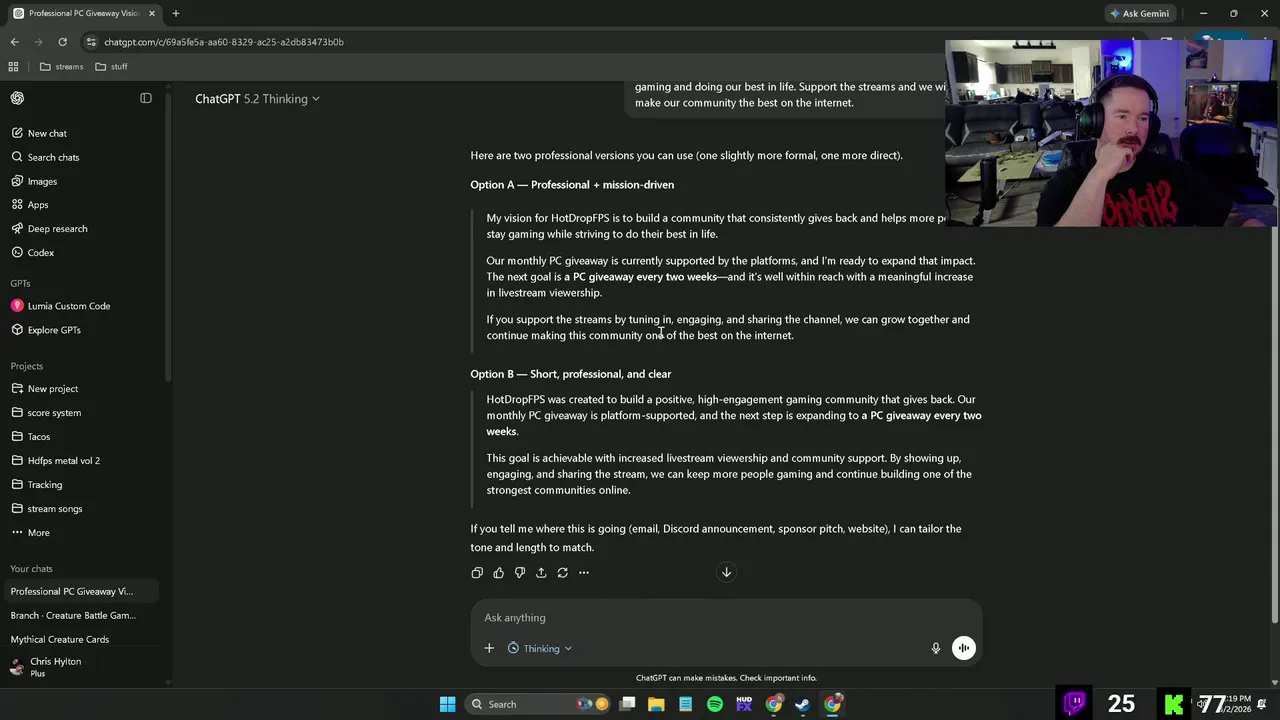Viewport: 1280px width, 720px height.
Task: Create a New project
Action: point(45,389)
